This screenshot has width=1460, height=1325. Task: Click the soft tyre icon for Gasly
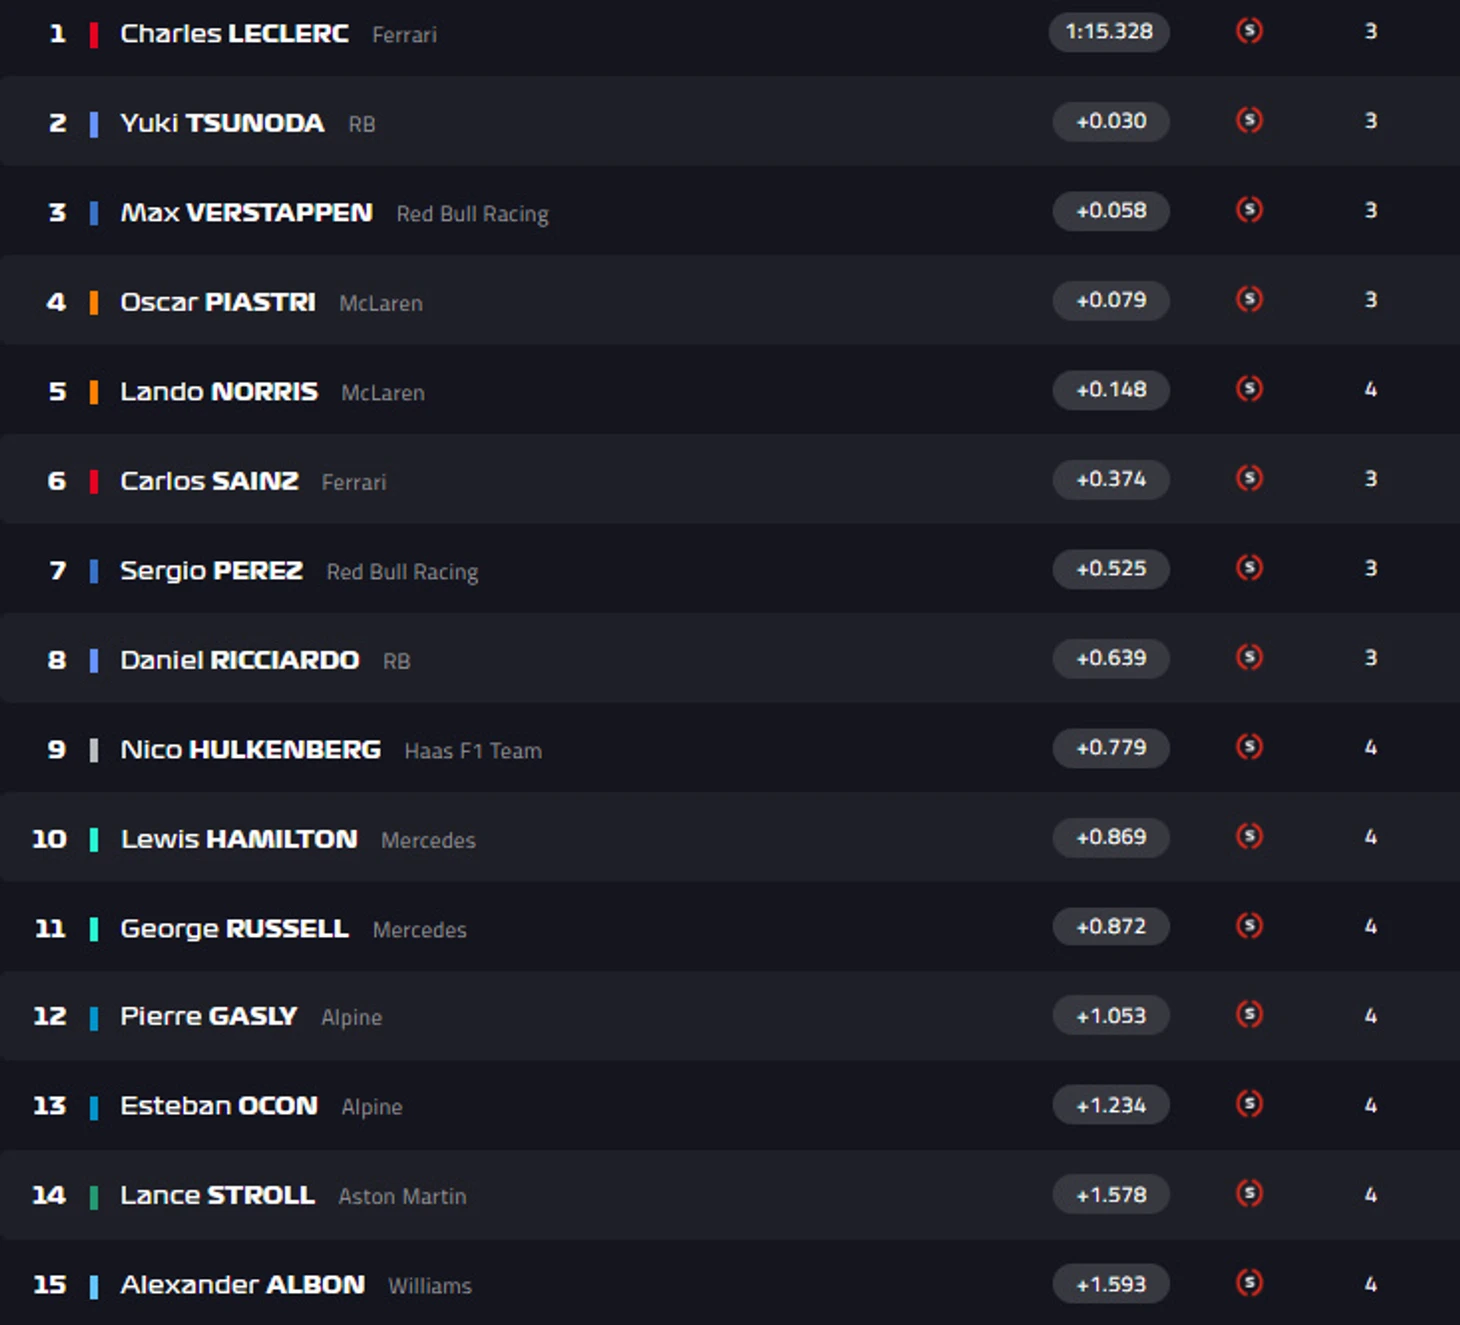coord(1249,1015)
